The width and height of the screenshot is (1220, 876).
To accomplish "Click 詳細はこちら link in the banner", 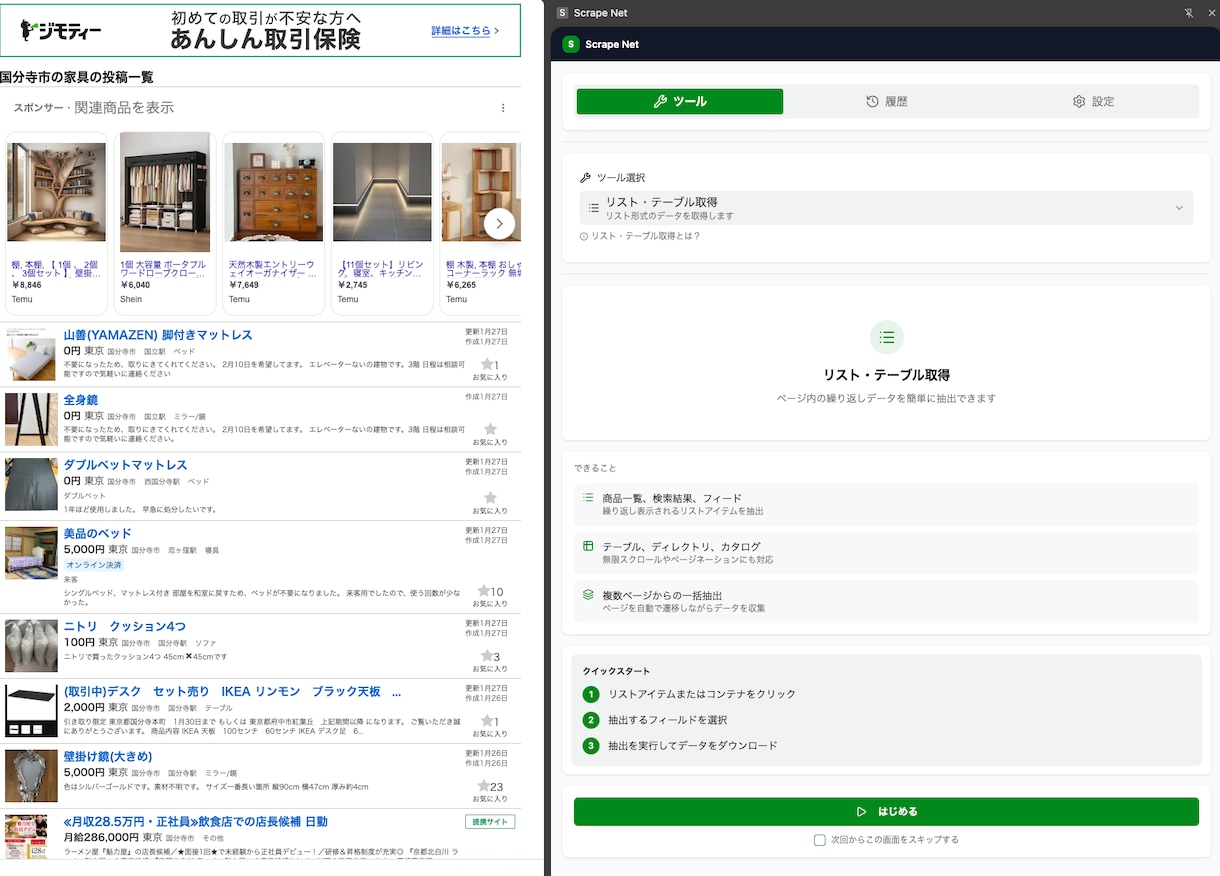I will pos(465,31).
